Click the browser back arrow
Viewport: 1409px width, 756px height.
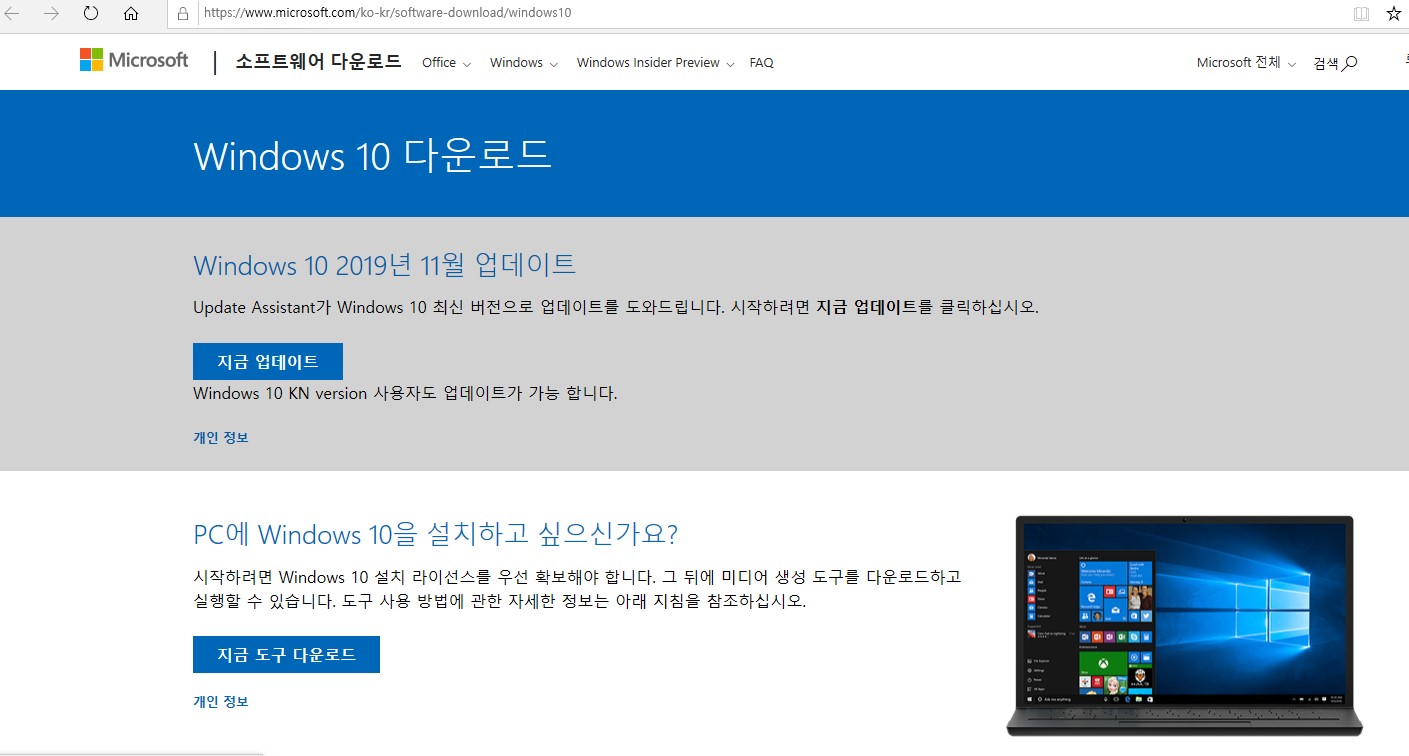tap(13, 14)
